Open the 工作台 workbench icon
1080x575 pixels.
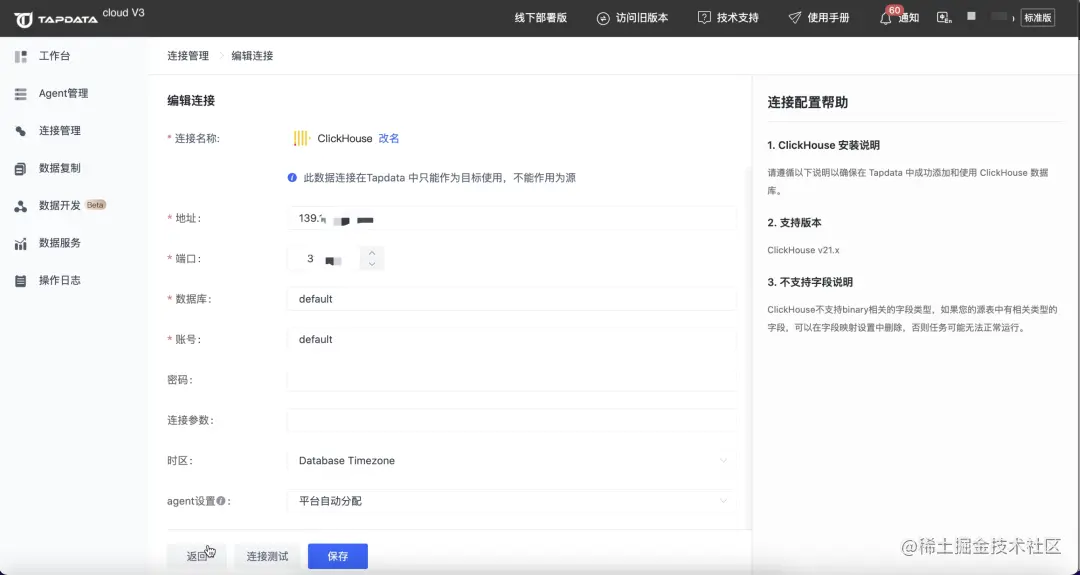click(x=21, y=56)
